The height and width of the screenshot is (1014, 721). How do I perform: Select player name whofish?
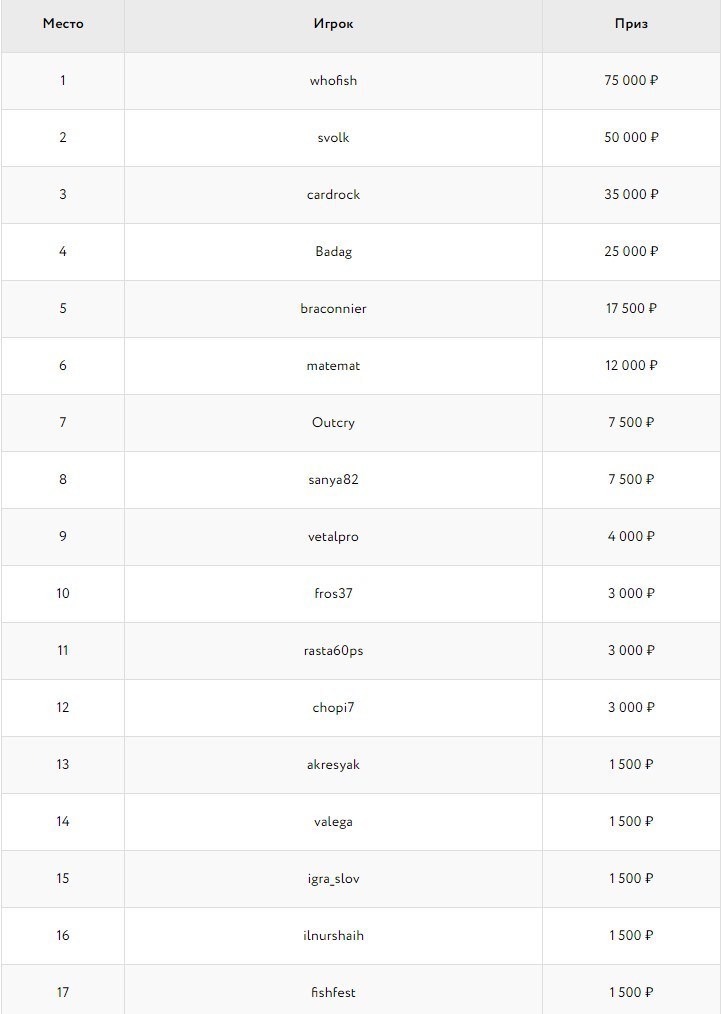pyautogui.click(x=333, y=81)
